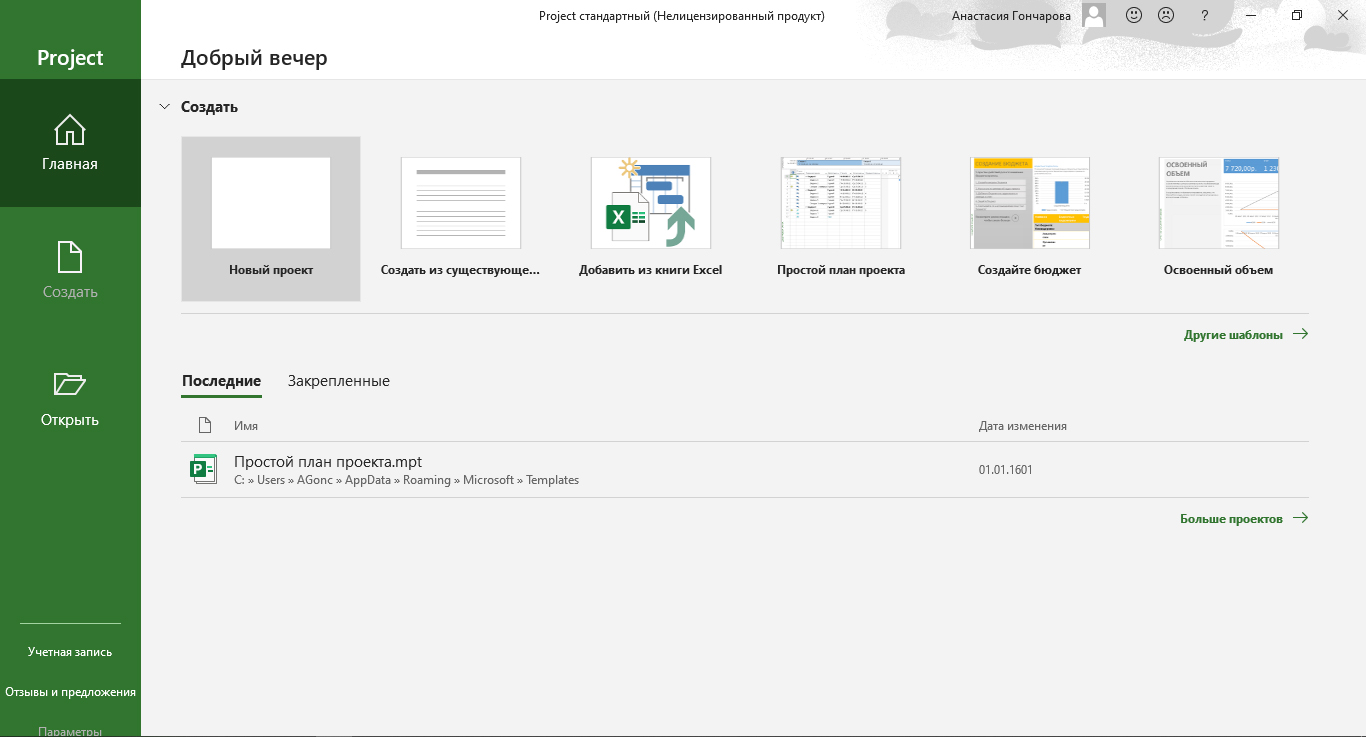
Task: Open help with the question mark
Action: [x=1205, y=15]
